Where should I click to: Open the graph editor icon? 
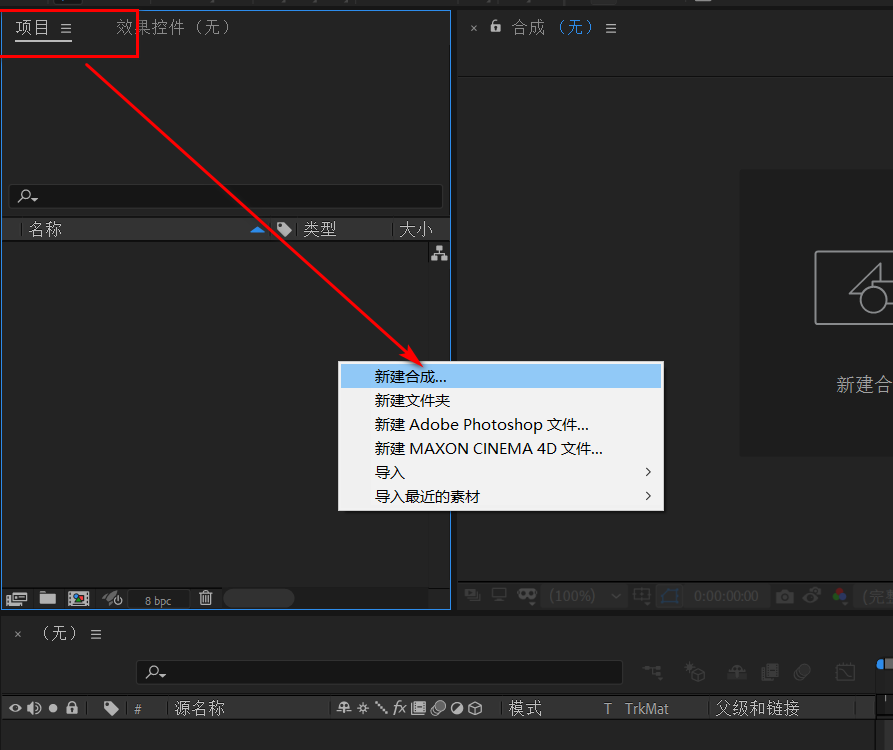tap(845, 673)
